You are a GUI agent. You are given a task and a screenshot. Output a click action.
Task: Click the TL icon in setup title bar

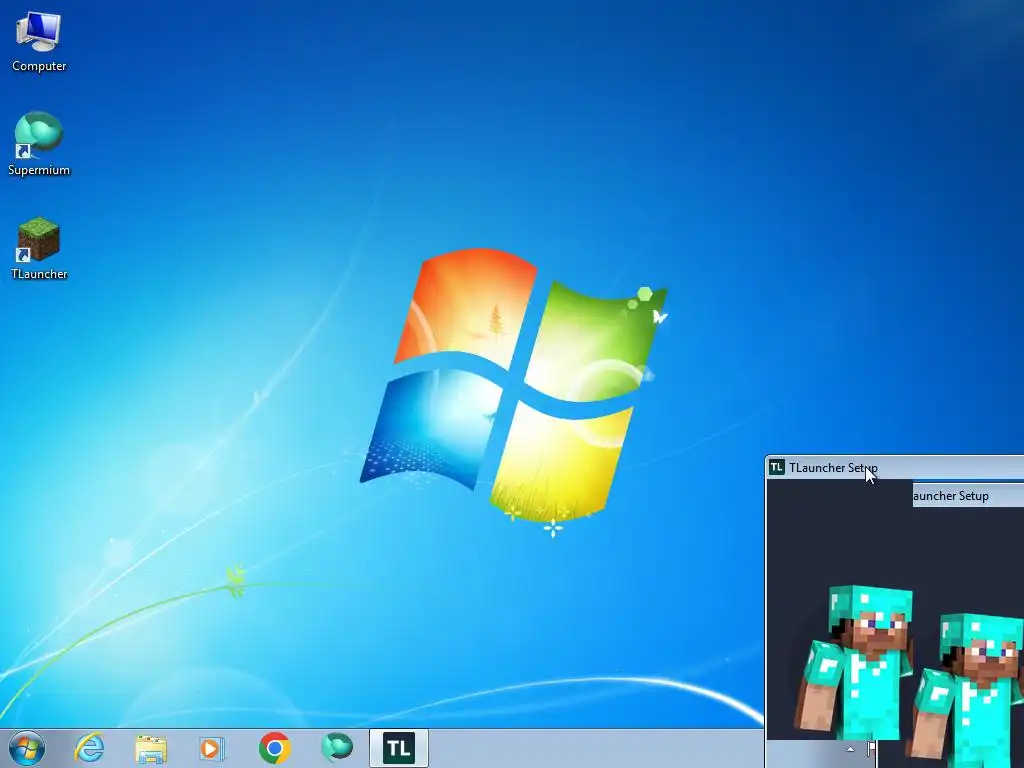coord(776,467)
